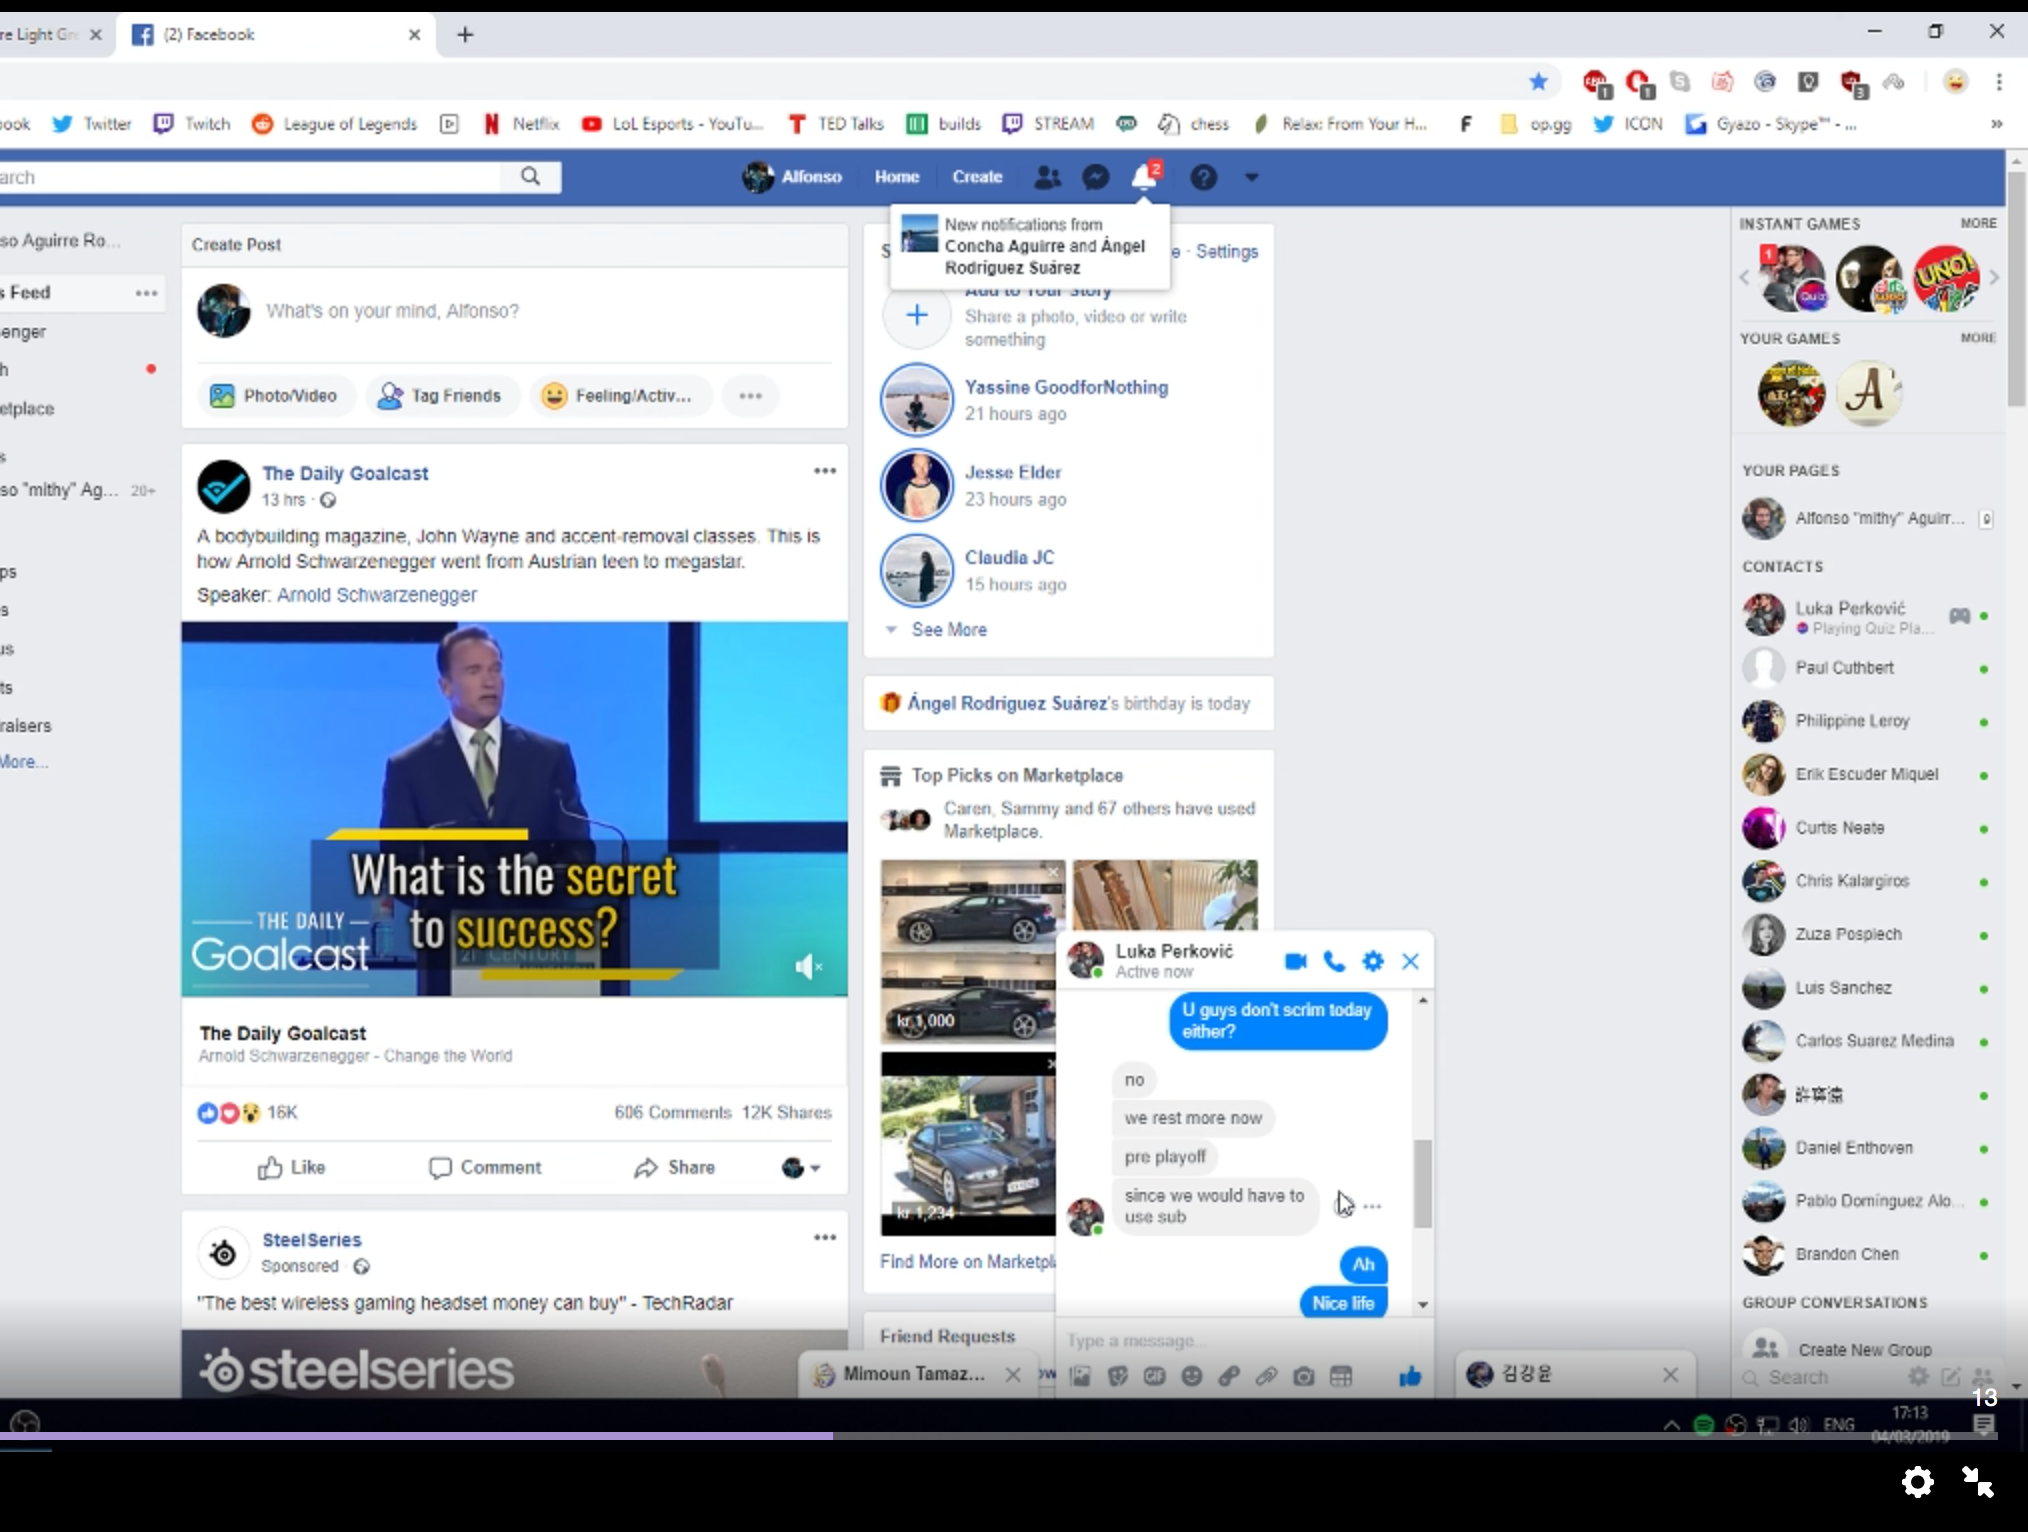2028x1532 pixels.
Task: Open account dropdown arrow in top bar
Action: tap(1251, 177)
